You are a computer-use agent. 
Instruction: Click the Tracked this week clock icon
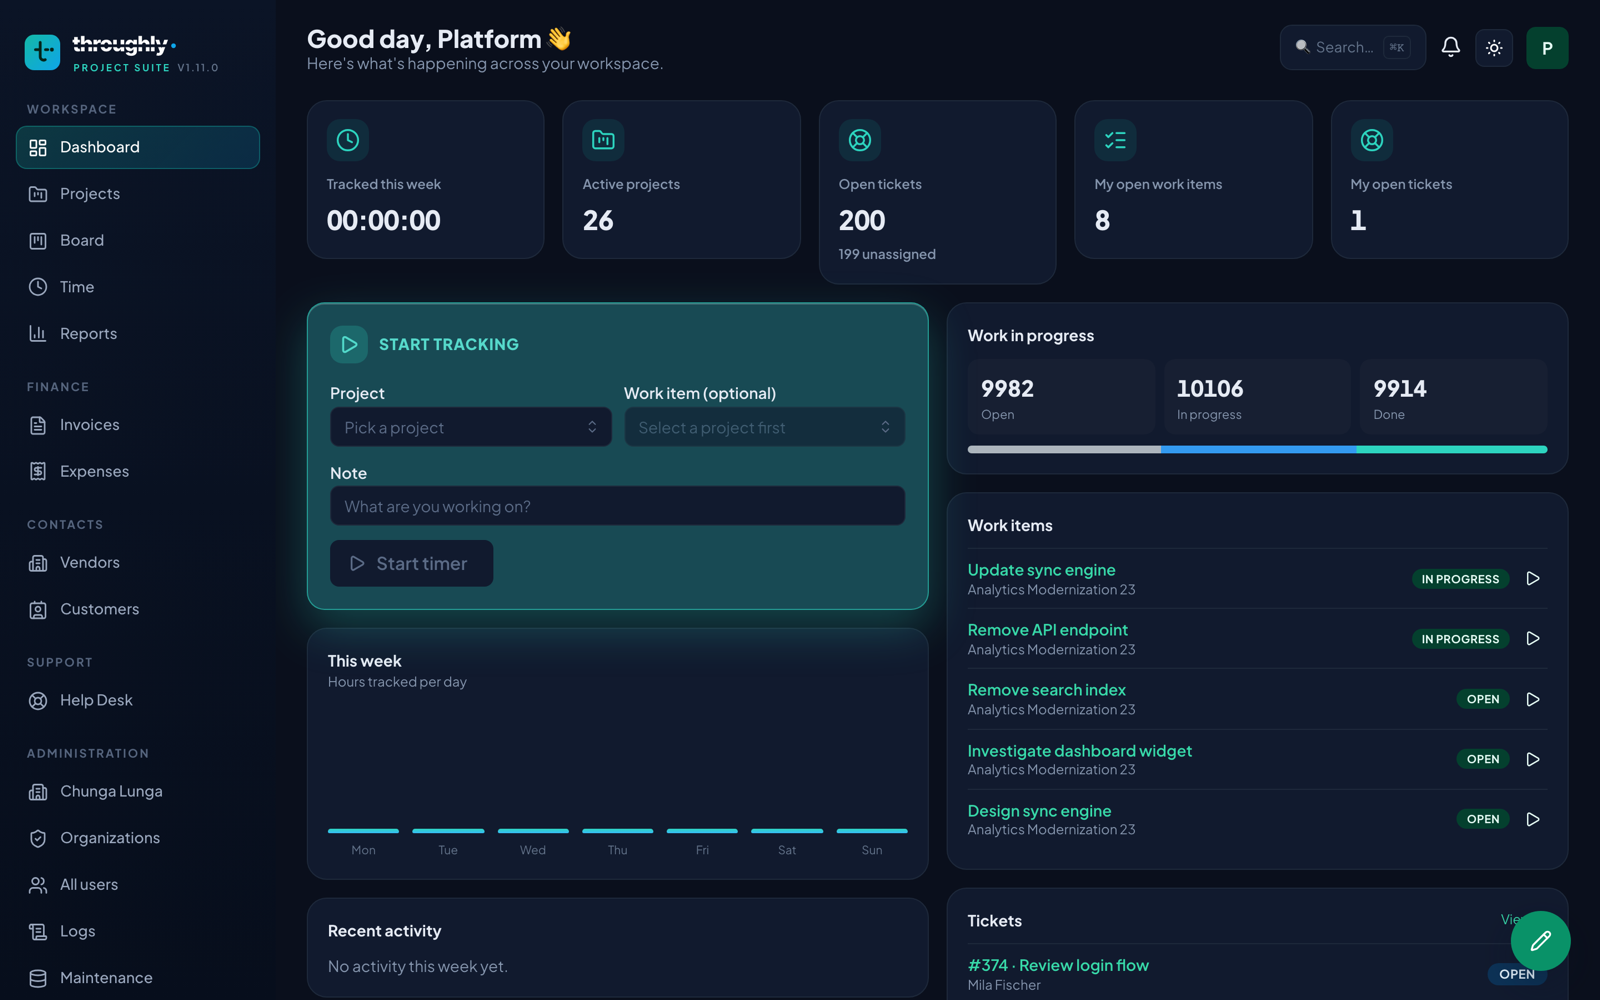348,140
